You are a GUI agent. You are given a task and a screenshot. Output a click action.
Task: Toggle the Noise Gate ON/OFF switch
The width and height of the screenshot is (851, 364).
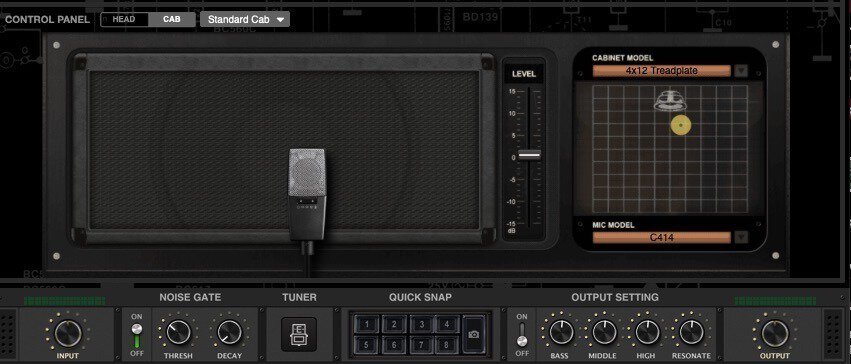coord(137,335)
